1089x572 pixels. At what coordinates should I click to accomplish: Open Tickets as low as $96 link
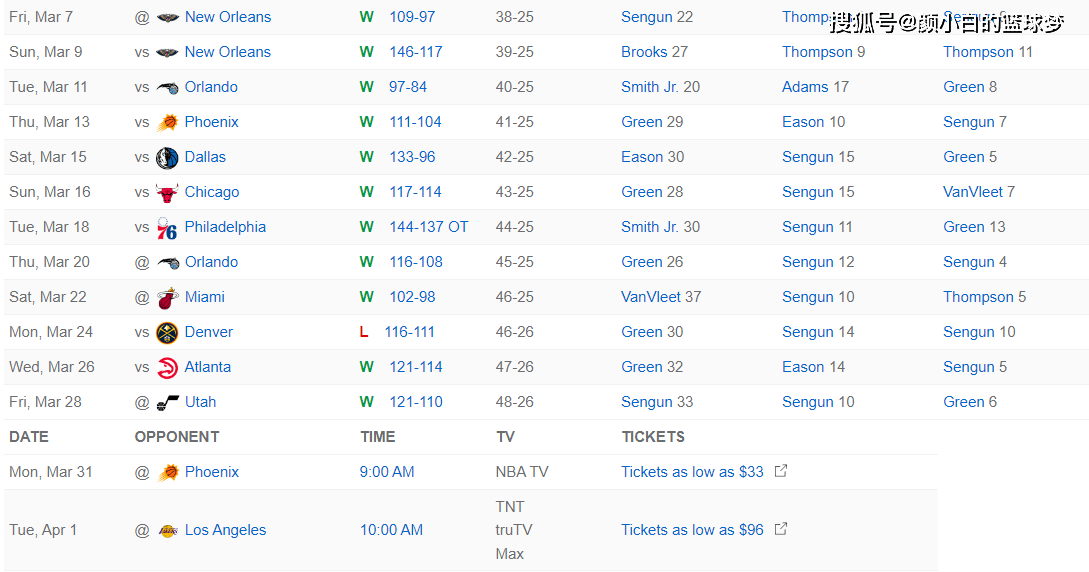coord(692,530)
